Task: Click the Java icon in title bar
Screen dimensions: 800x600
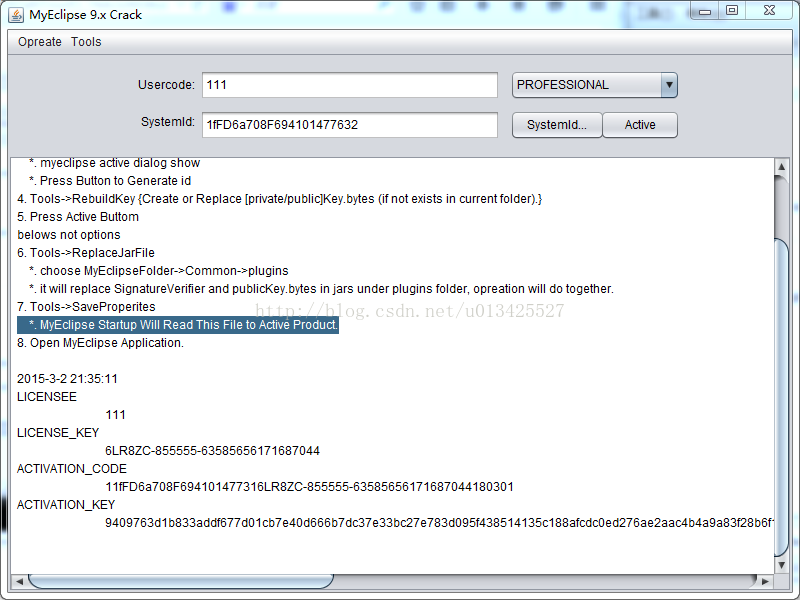Action: tap(16, 15)
